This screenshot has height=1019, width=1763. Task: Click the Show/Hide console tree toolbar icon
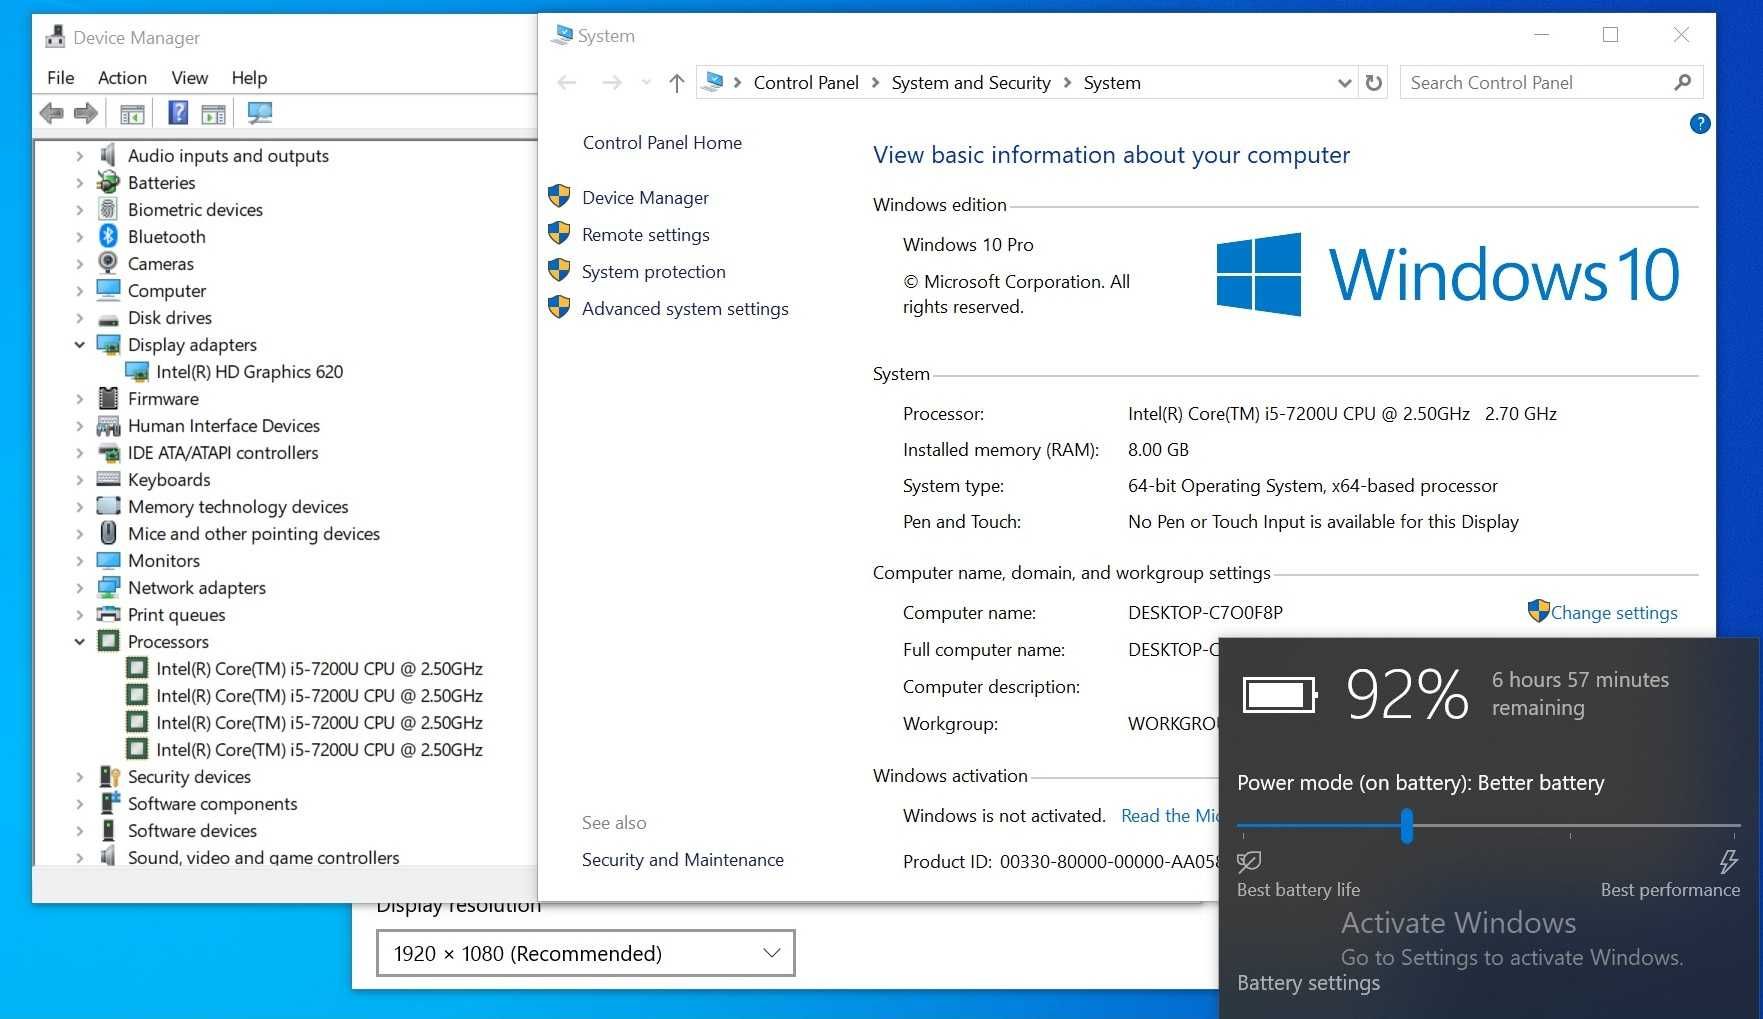[132, 114]
